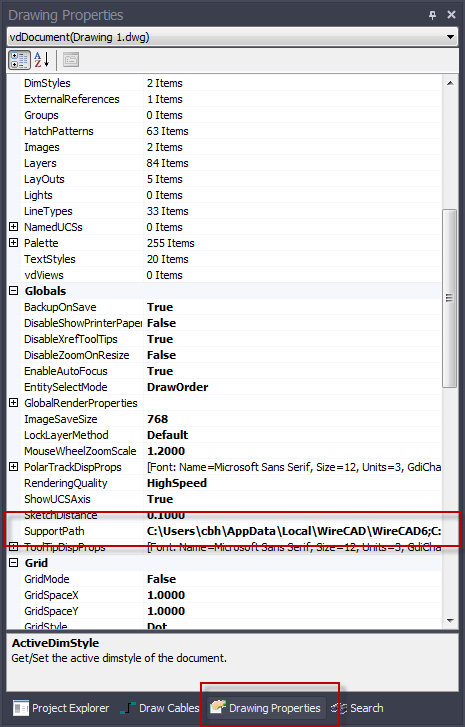Select the Images property row
The image size is (465, 727).
point(224,147)
